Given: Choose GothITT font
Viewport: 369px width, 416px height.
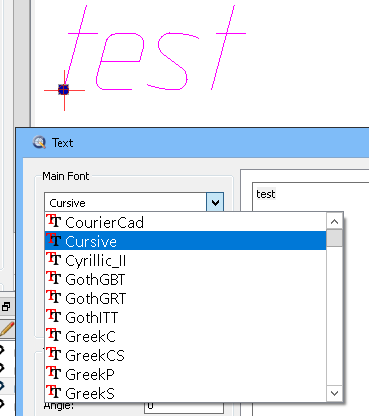Looking at the screenshot, I should [x=185, y=317].
